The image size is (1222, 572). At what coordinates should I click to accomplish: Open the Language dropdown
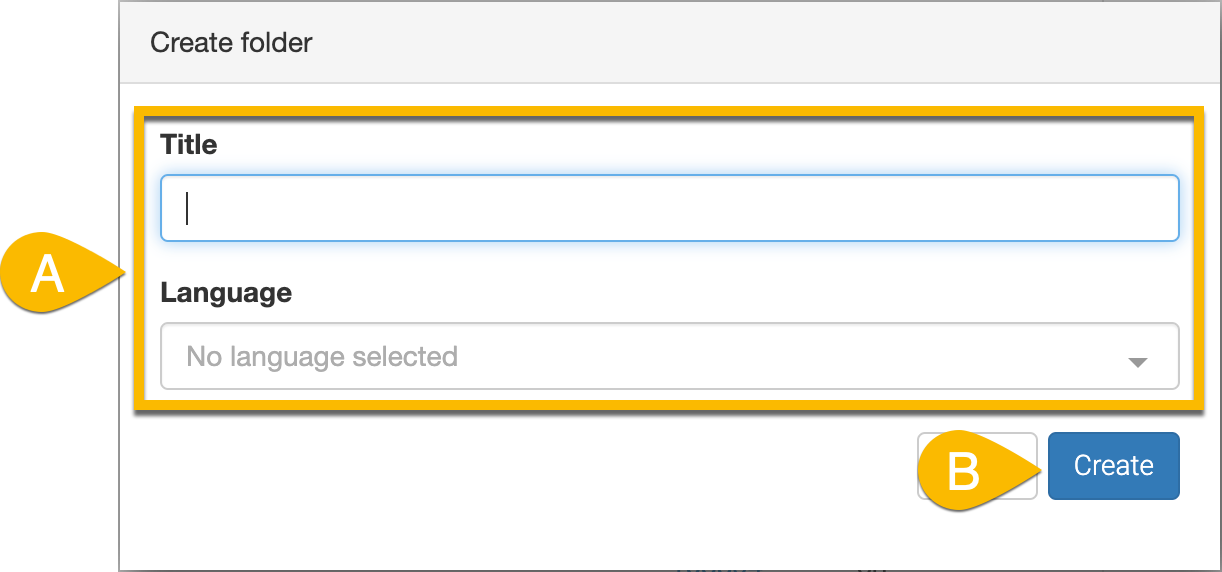669,356
